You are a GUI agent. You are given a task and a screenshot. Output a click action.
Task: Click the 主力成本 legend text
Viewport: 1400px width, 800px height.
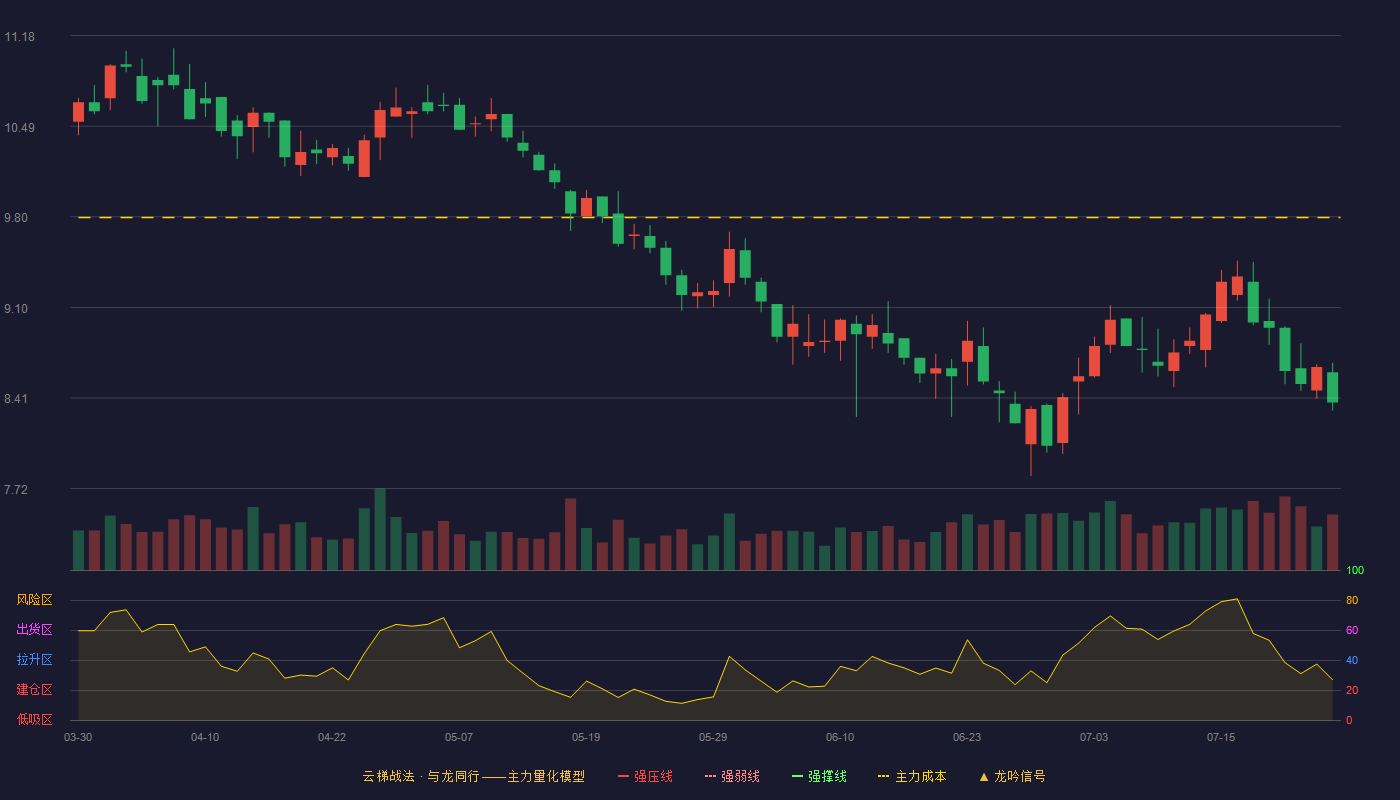tap(921, 776)
